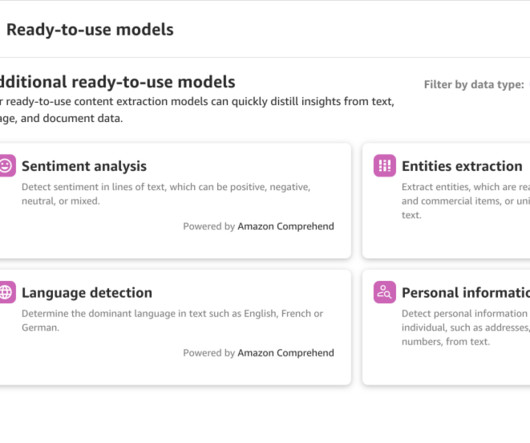530x443 pixels.
Task: Click the Entities extraction description text
Action: [x=466, y=201]
